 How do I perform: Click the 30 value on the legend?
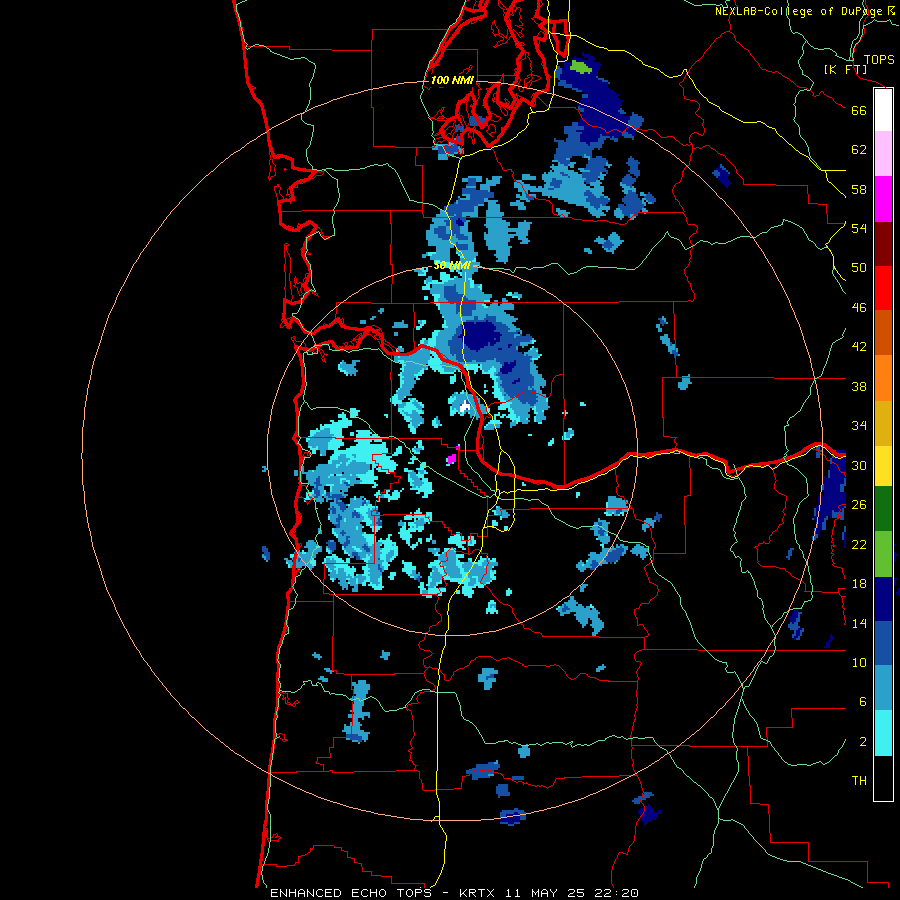(x=859, y=465)
